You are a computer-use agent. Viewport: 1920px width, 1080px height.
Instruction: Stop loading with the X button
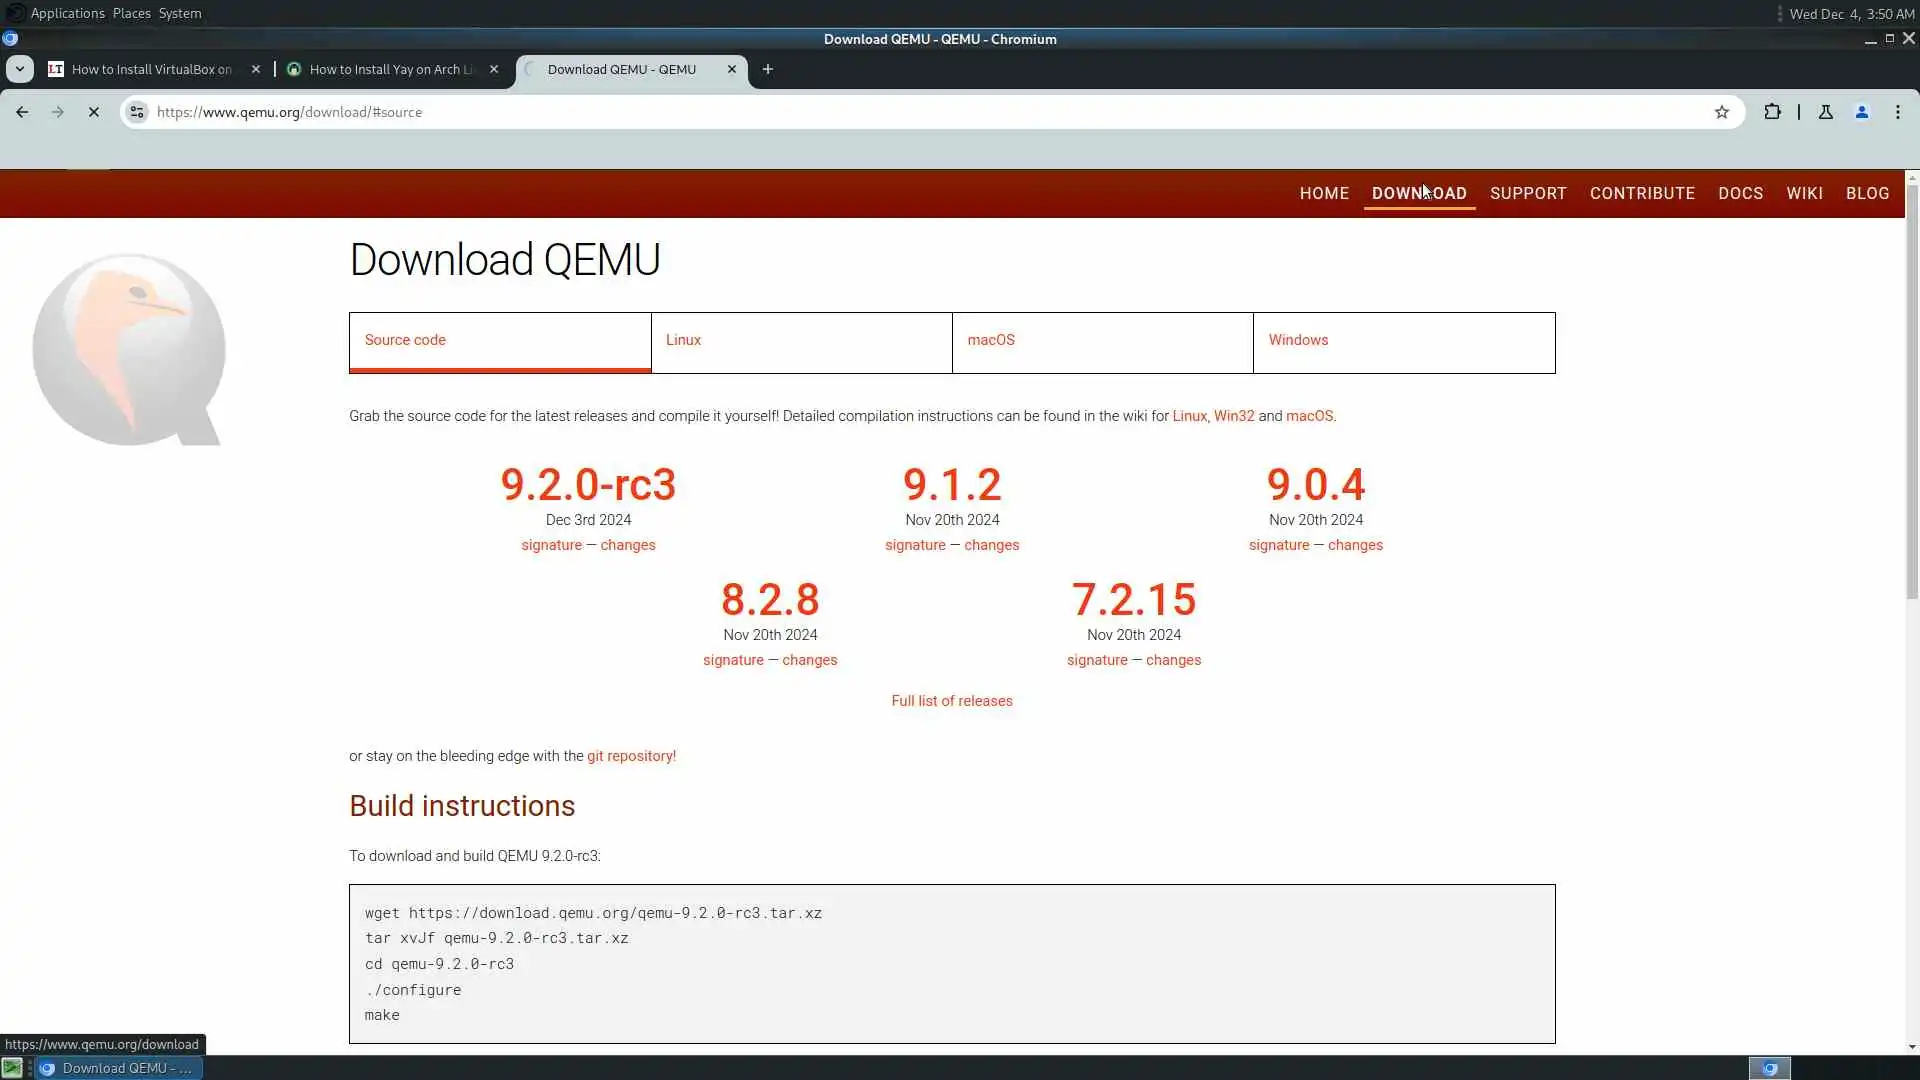[x=93, y=112]
